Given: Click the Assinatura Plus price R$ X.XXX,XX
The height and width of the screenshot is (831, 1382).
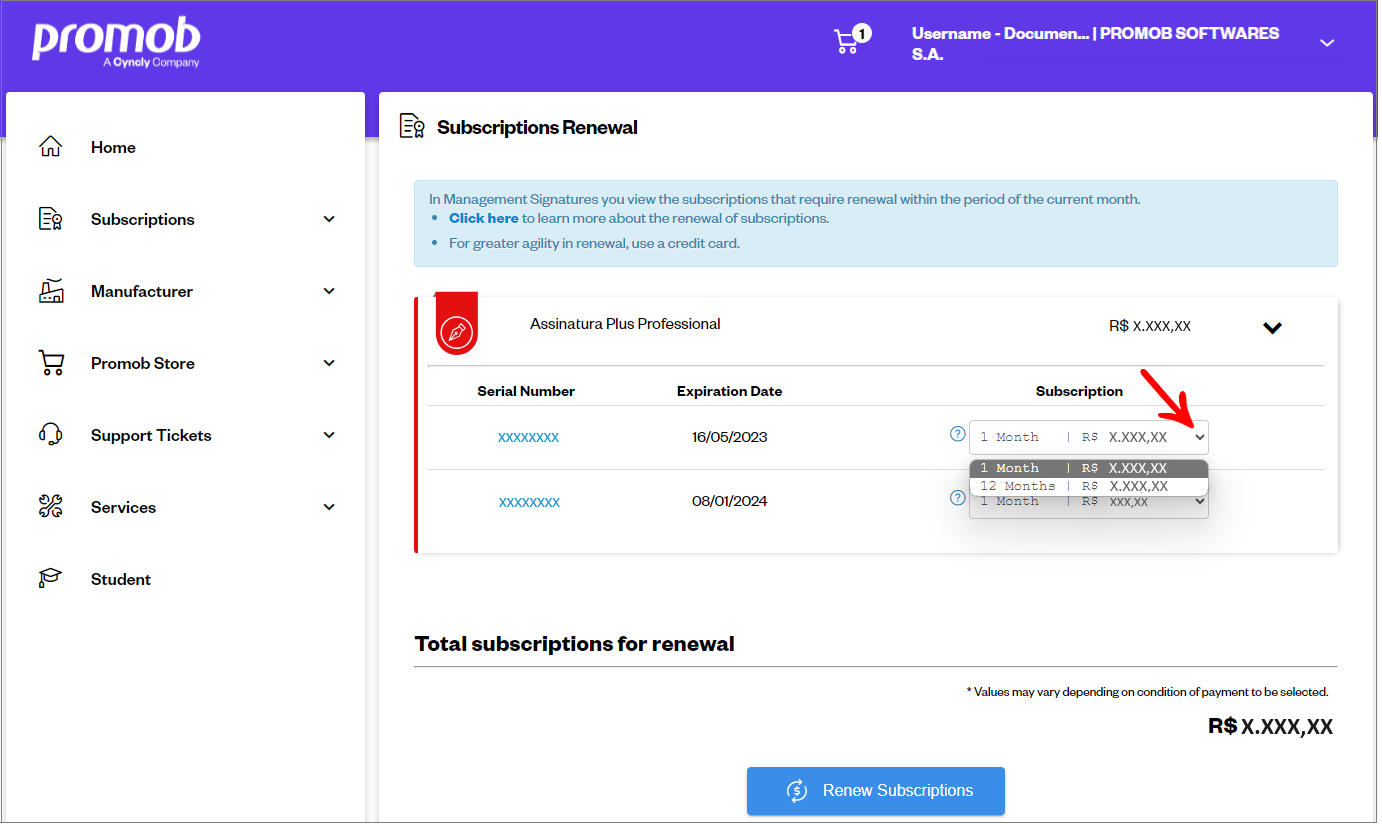Looking at the screenshot, I should [x=1150, y=326].
